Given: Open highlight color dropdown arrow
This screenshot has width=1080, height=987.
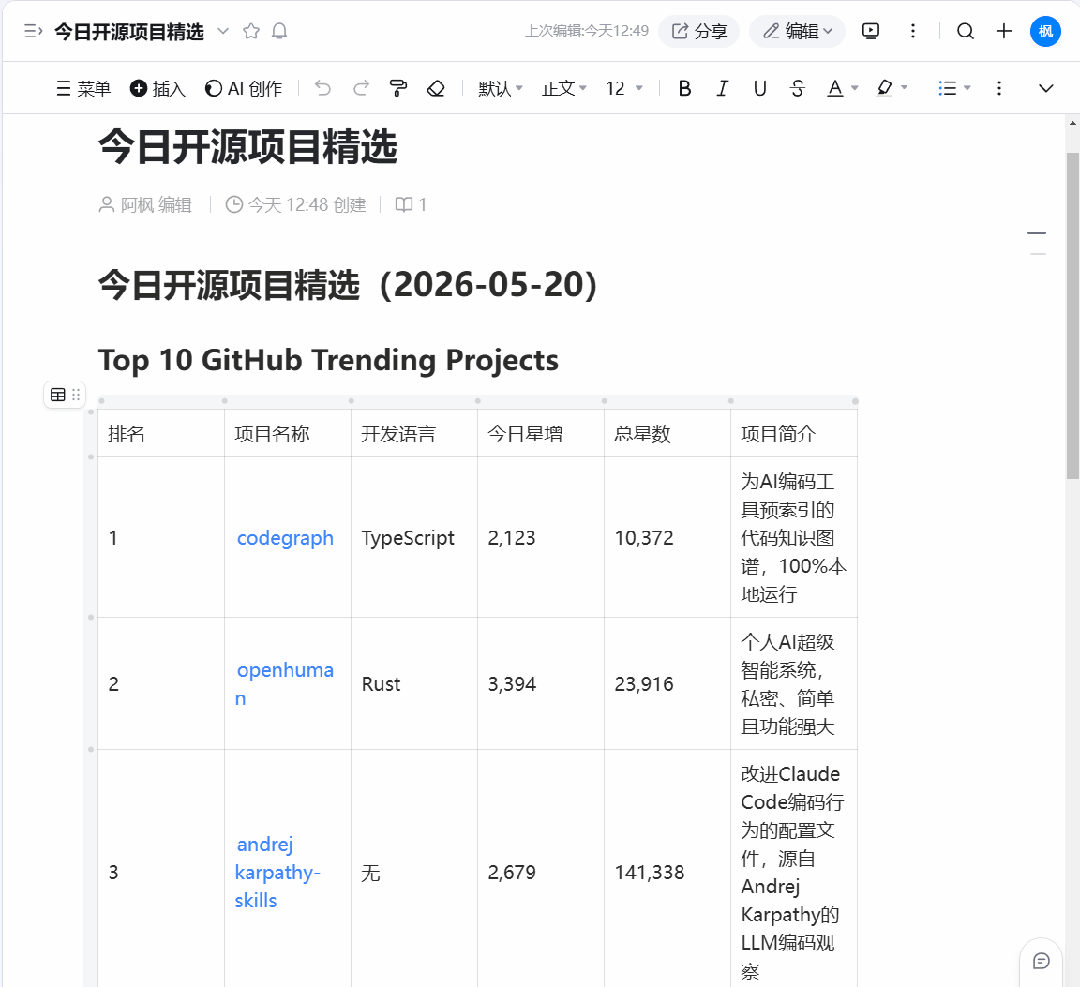Looking at the screenshot, I should point(904,87).
